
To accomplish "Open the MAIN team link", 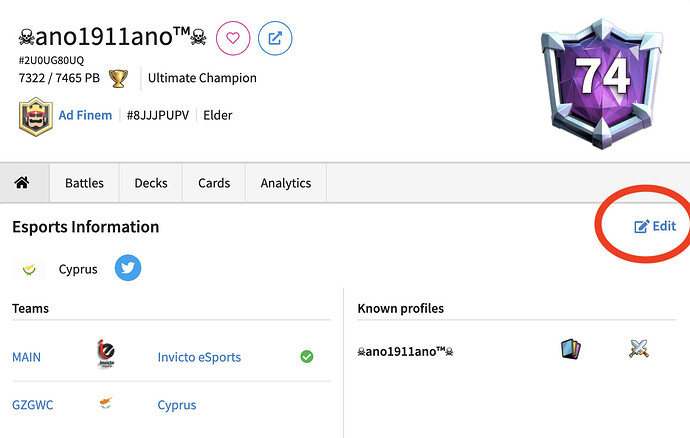I will pyautogui.click(x=26, y=357).
